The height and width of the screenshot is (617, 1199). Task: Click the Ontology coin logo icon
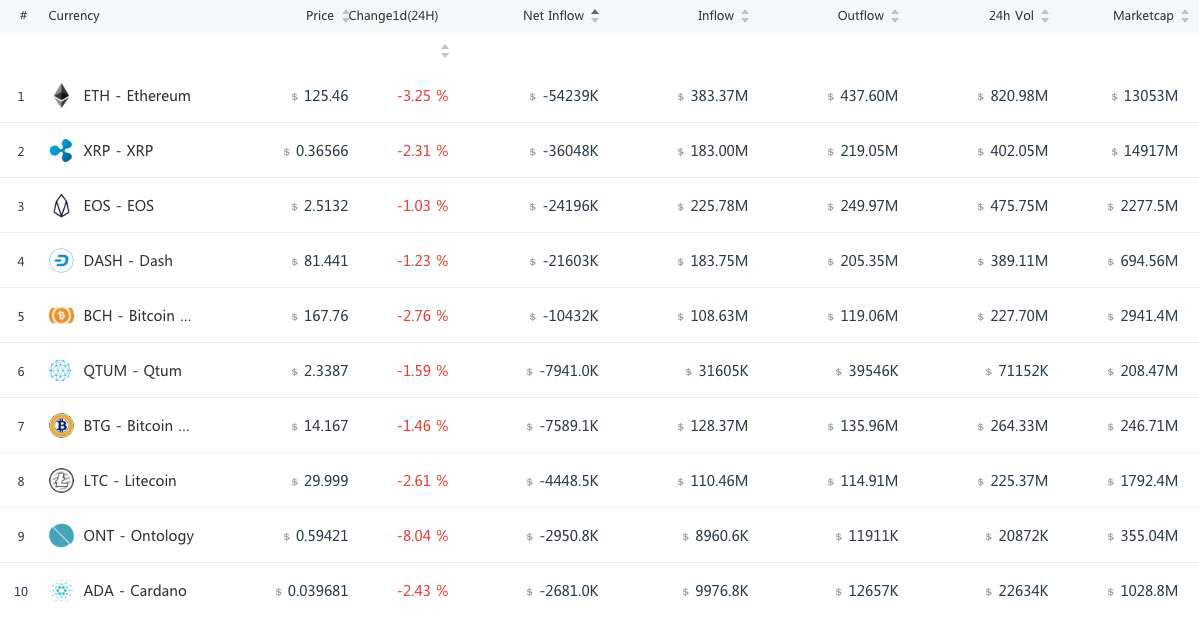click(61, 536)
